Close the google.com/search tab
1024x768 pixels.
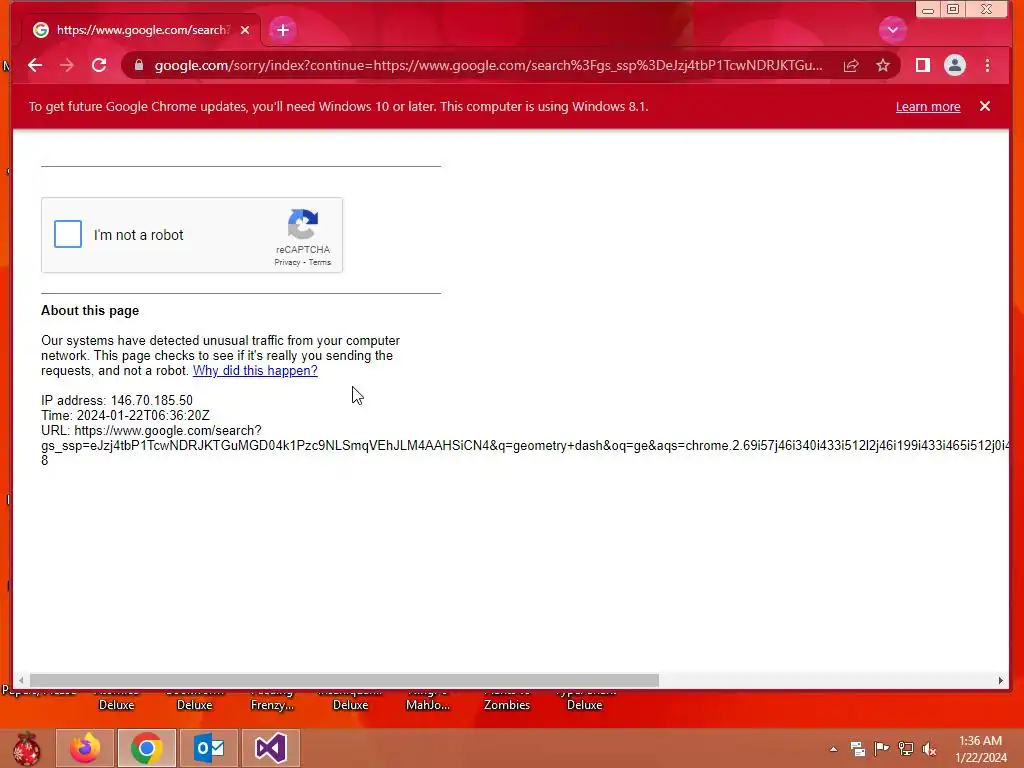[245, 30]
